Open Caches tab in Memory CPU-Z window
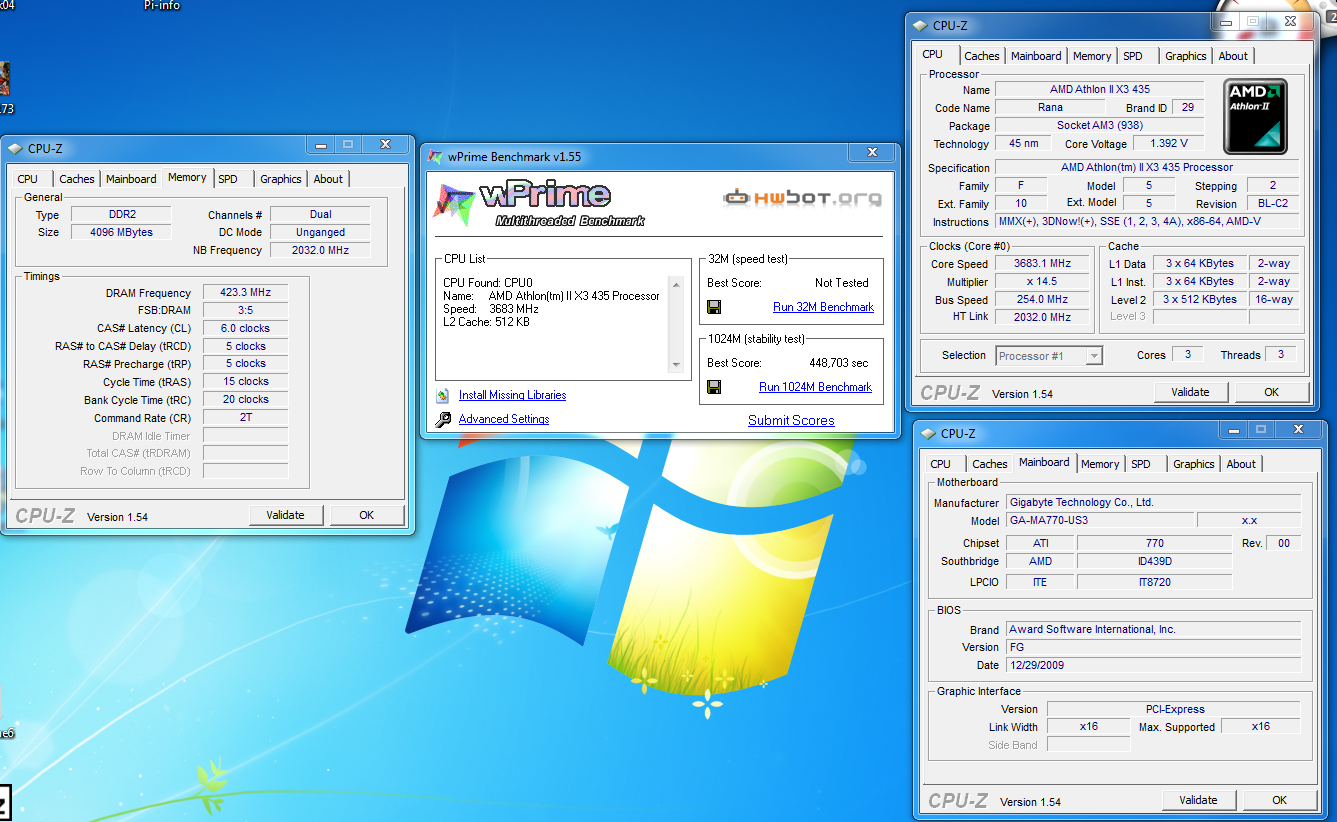Screen dimensions: 1337x822 tap(77, 179)
